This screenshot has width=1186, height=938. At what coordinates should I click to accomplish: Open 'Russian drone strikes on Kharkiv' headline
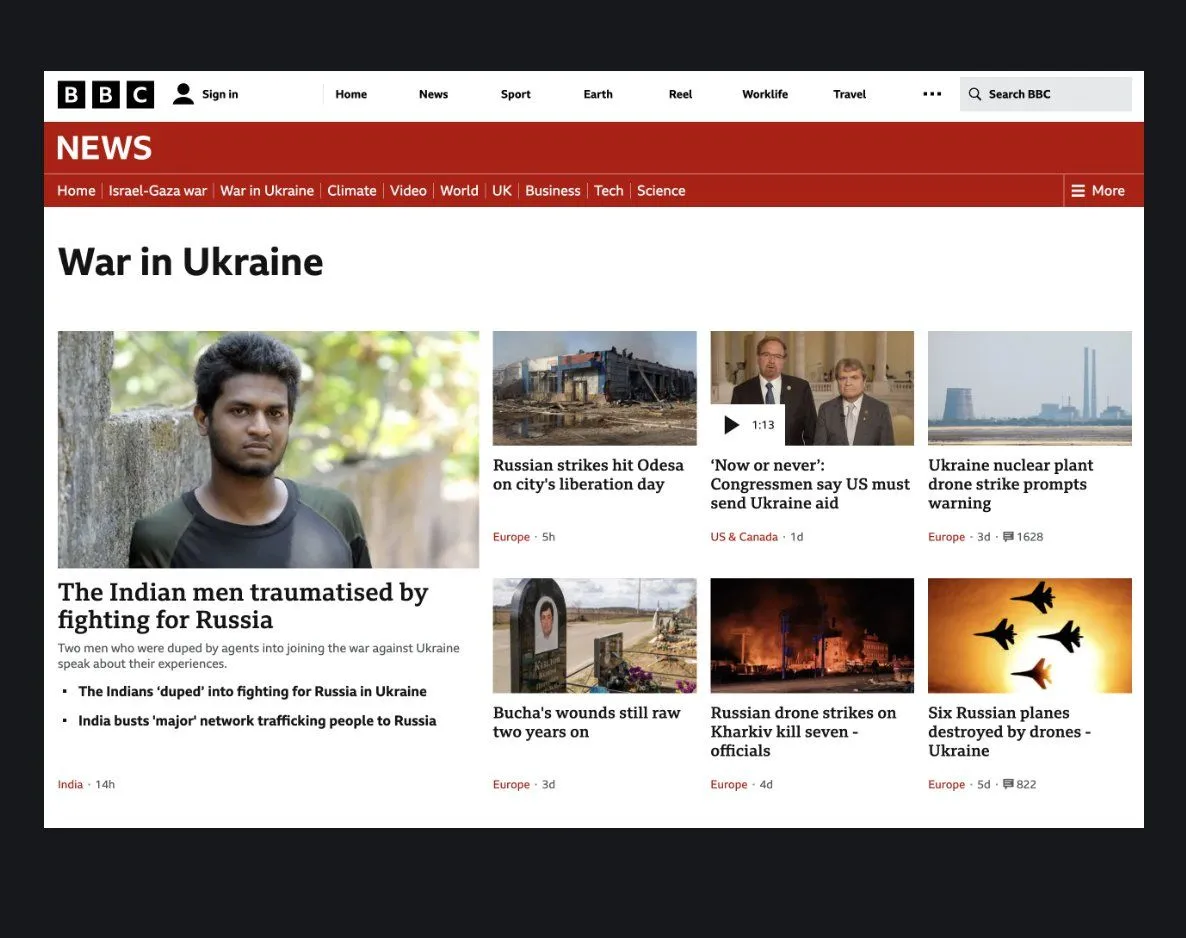point(803,731)
